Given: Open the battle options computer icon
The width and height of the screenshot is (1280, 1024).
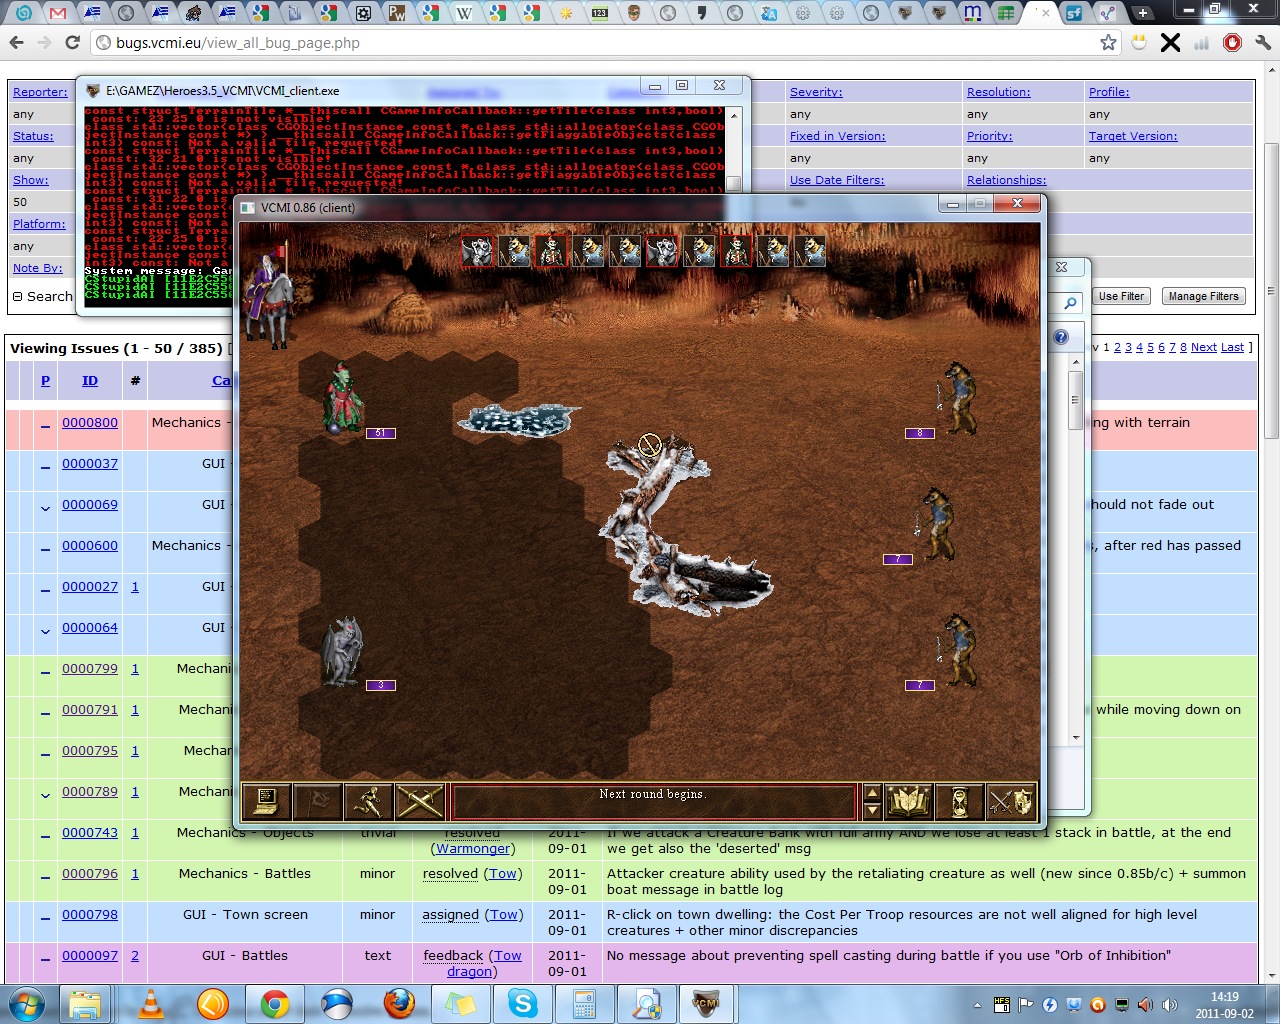Looking at the screenshot, I should point(267,801).
